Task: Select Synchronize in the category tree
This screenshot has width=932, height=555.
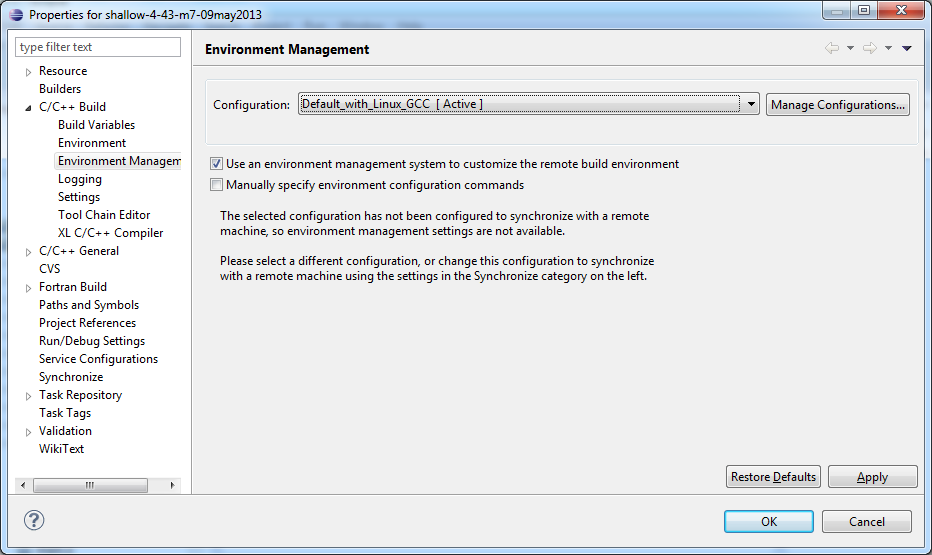Action: tap(71, 377)
